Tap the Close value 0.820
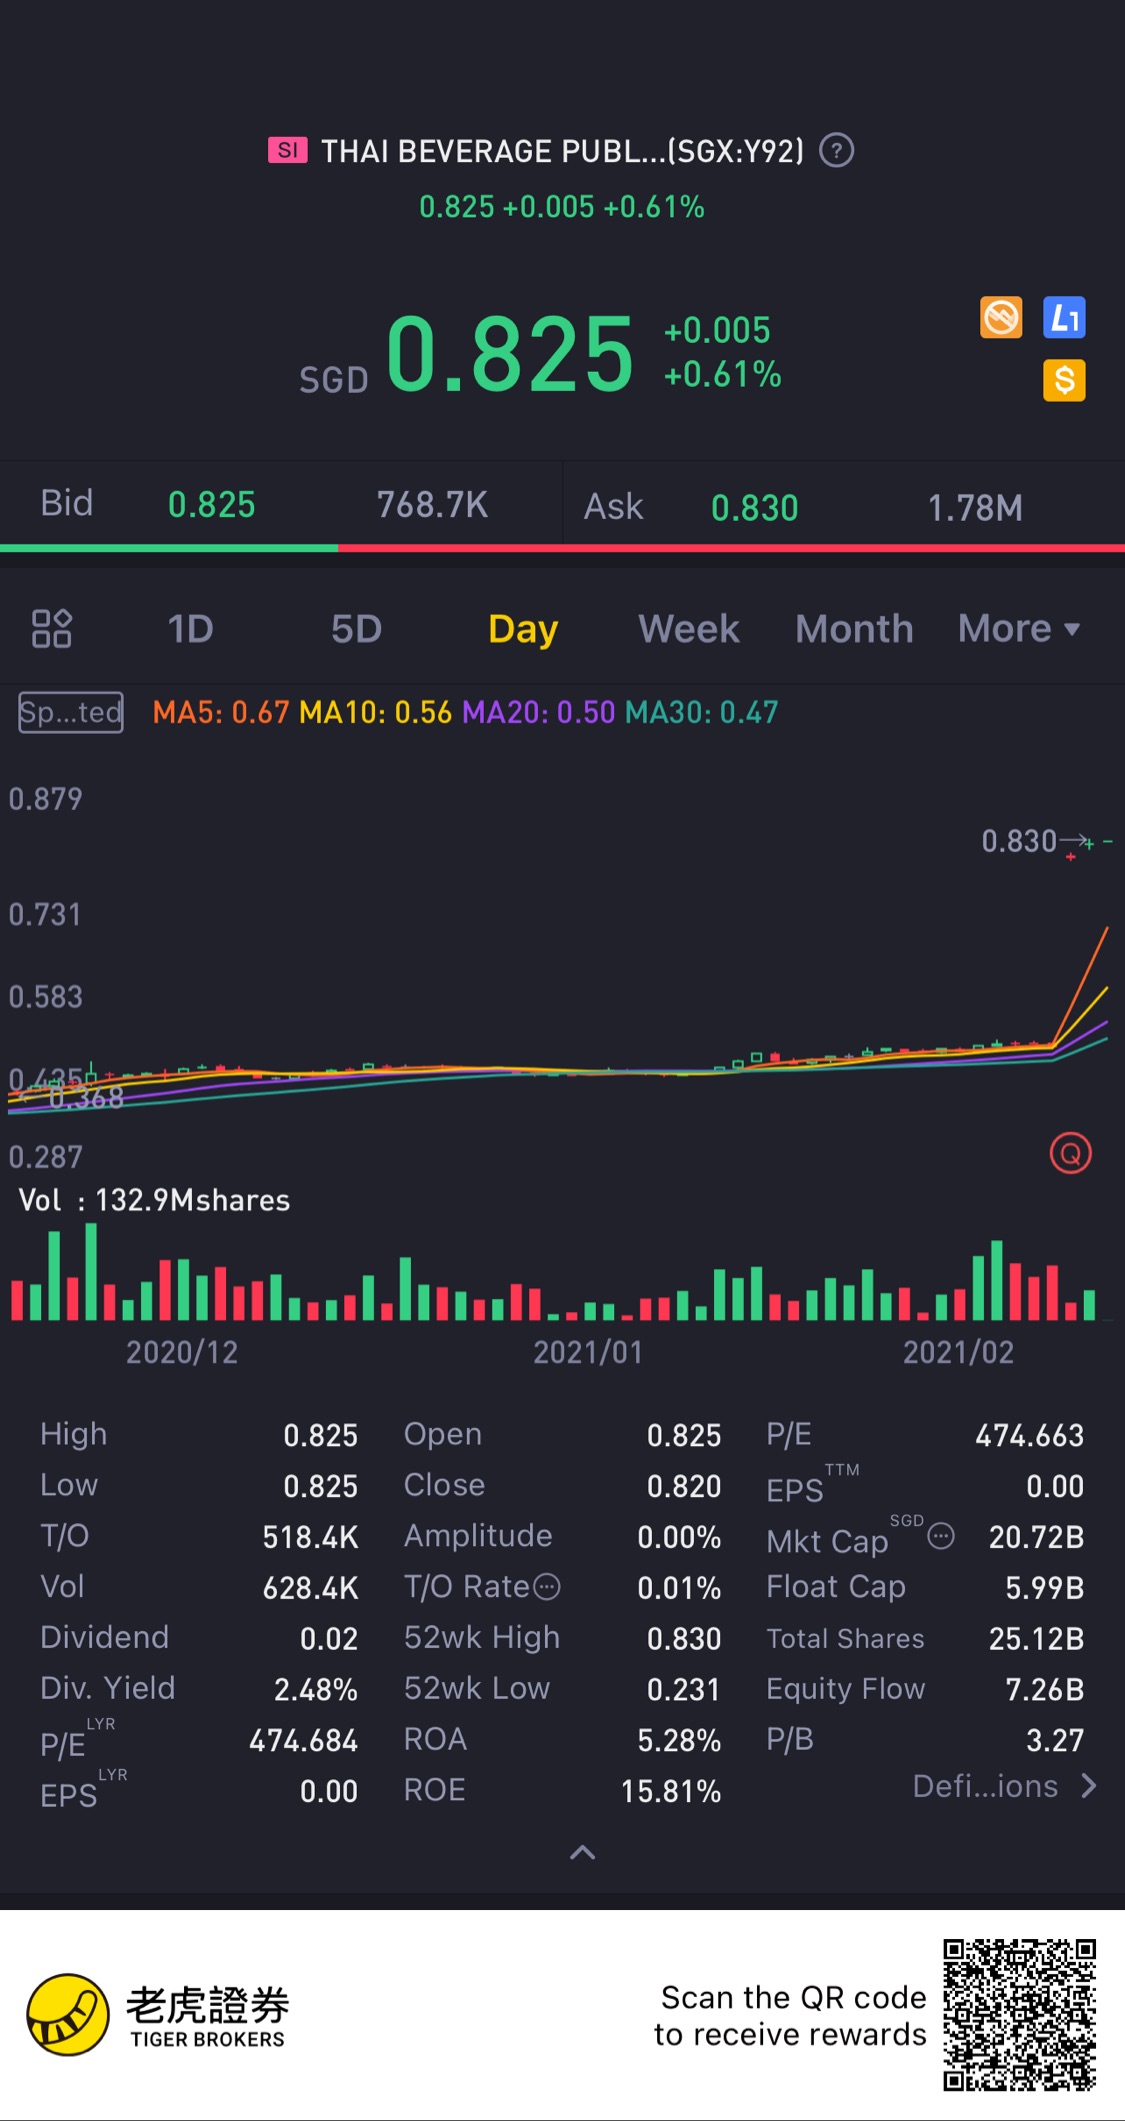Screen dimensions: 1125x2121 point(684,1486)
